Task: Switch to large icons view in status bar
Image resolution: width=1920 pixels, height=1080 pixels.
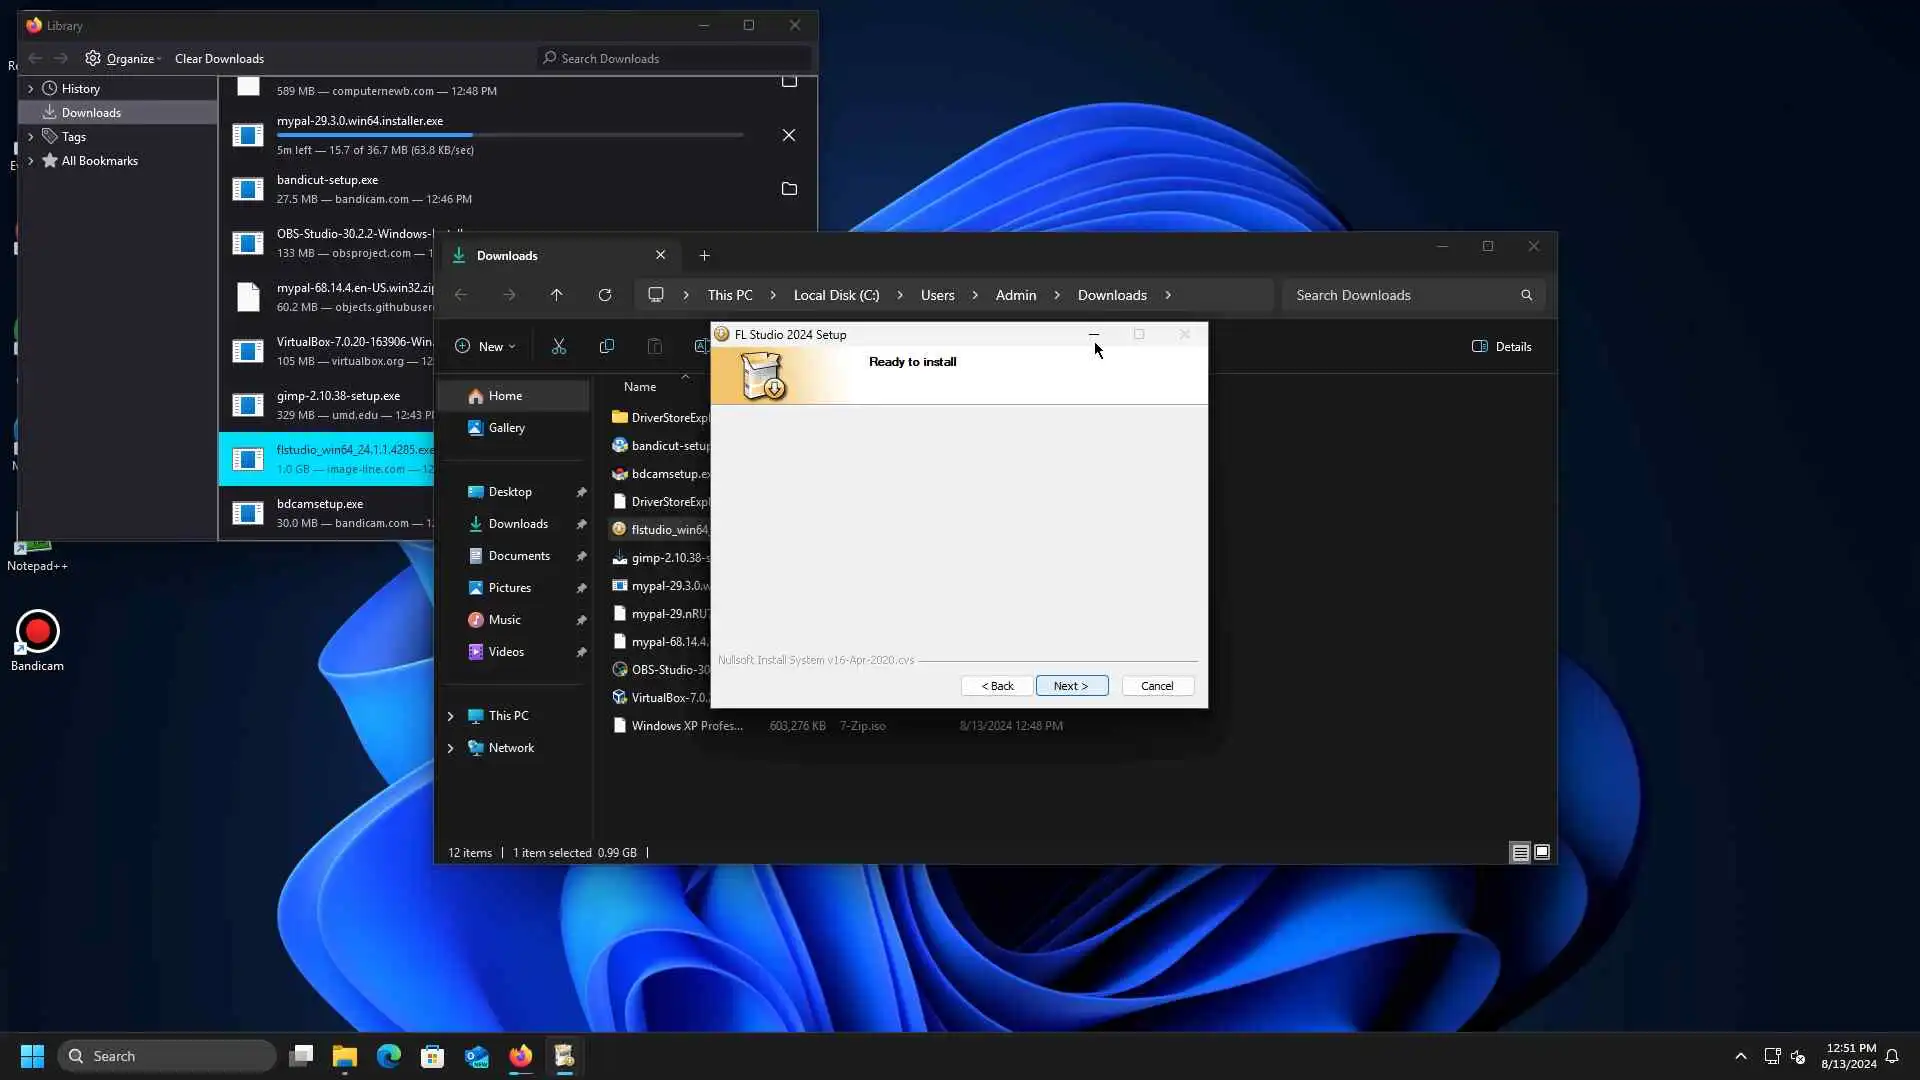Action: pyautogui.click(x=1542, y=853)
